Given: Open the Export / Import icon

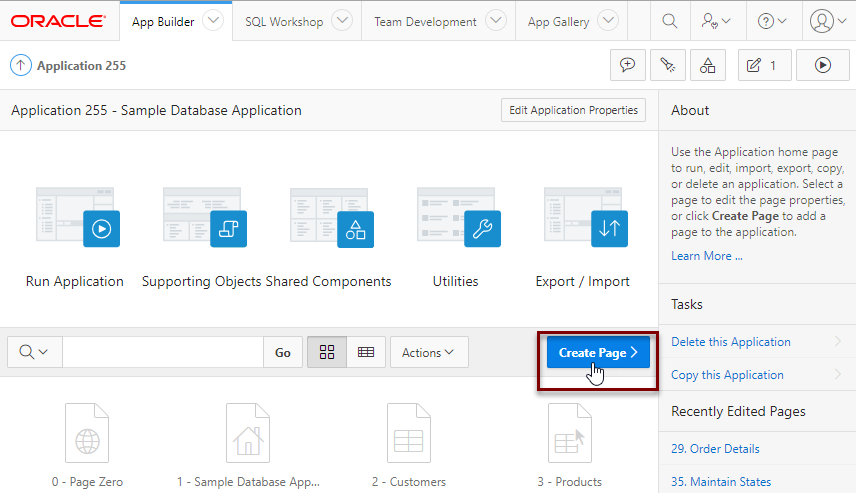Looking at the screenshot, I should click(586, 217).
